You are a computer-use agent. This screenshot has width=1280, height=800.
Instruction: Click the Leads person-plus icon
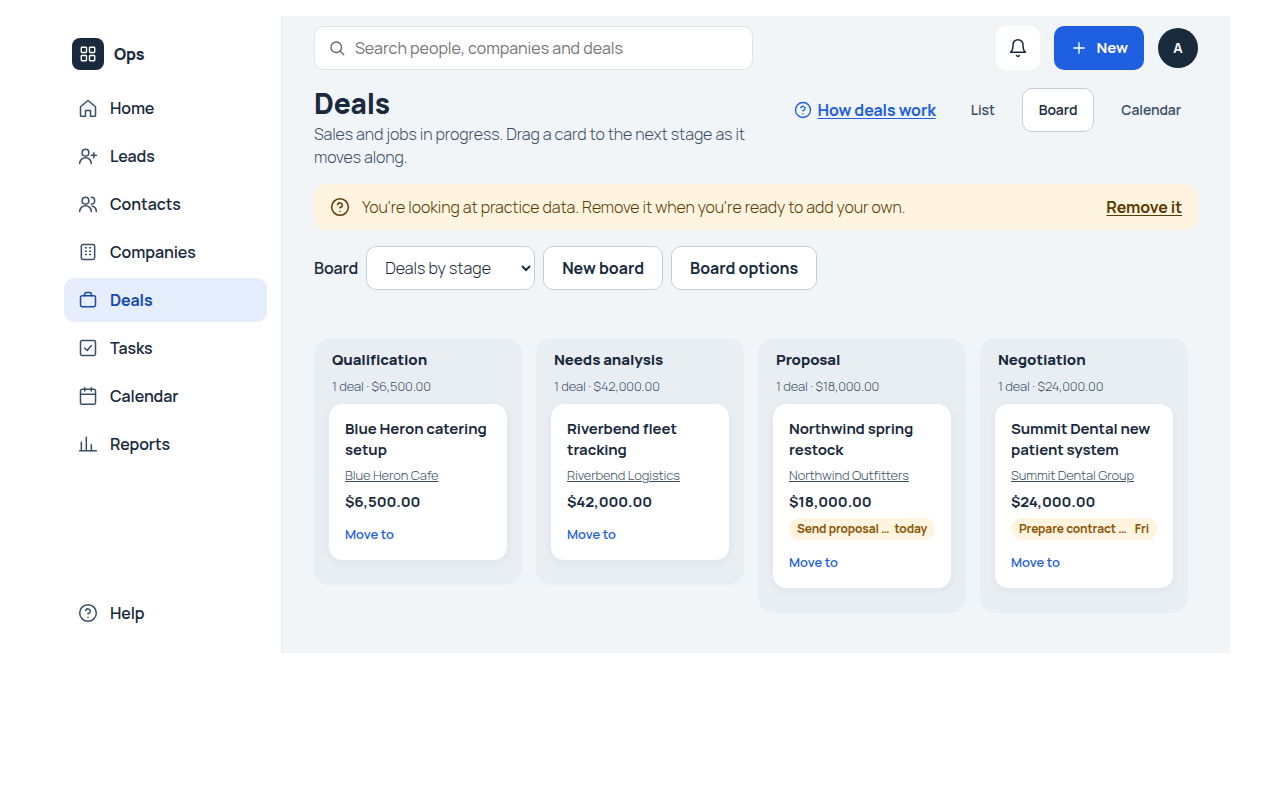88,156
